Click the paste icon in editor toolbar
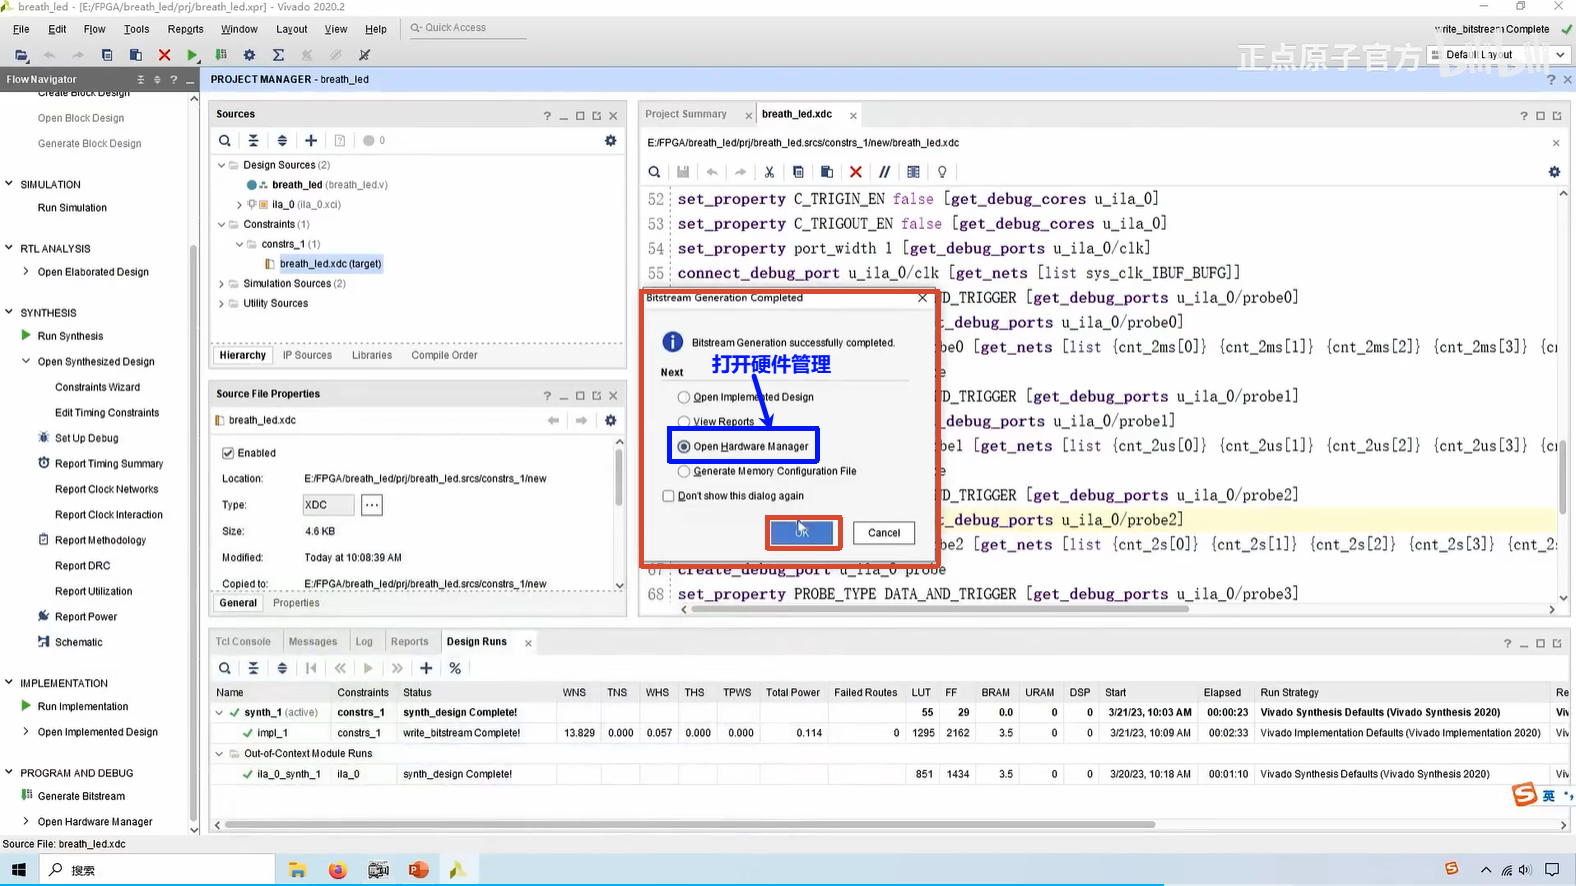This screenshot has width=1576, height=886. coord(827,172)
